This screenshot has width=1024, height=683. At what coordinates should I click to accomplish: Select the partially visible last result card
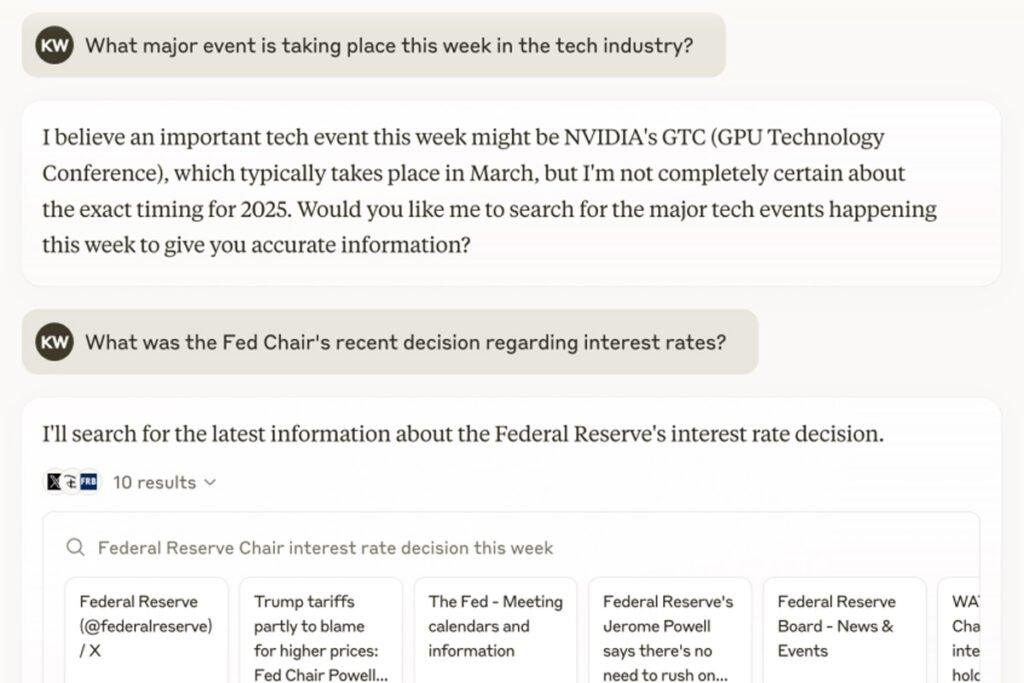coord(959,630)
